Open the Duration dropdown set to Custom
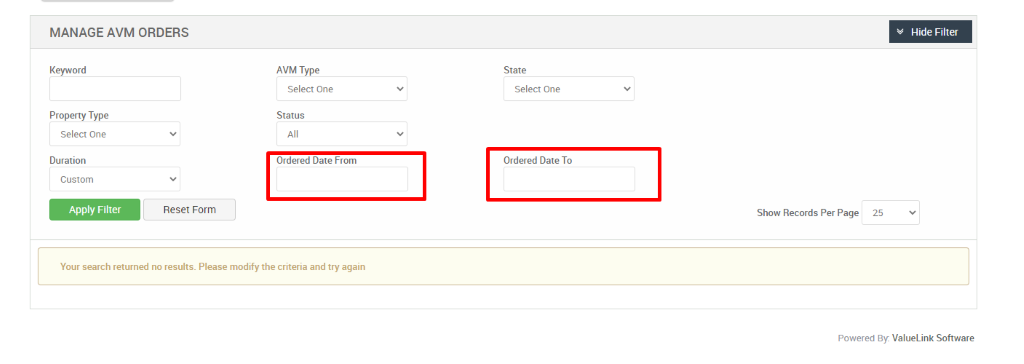Viewport: 1024px width, 364px height. [115, 179]
